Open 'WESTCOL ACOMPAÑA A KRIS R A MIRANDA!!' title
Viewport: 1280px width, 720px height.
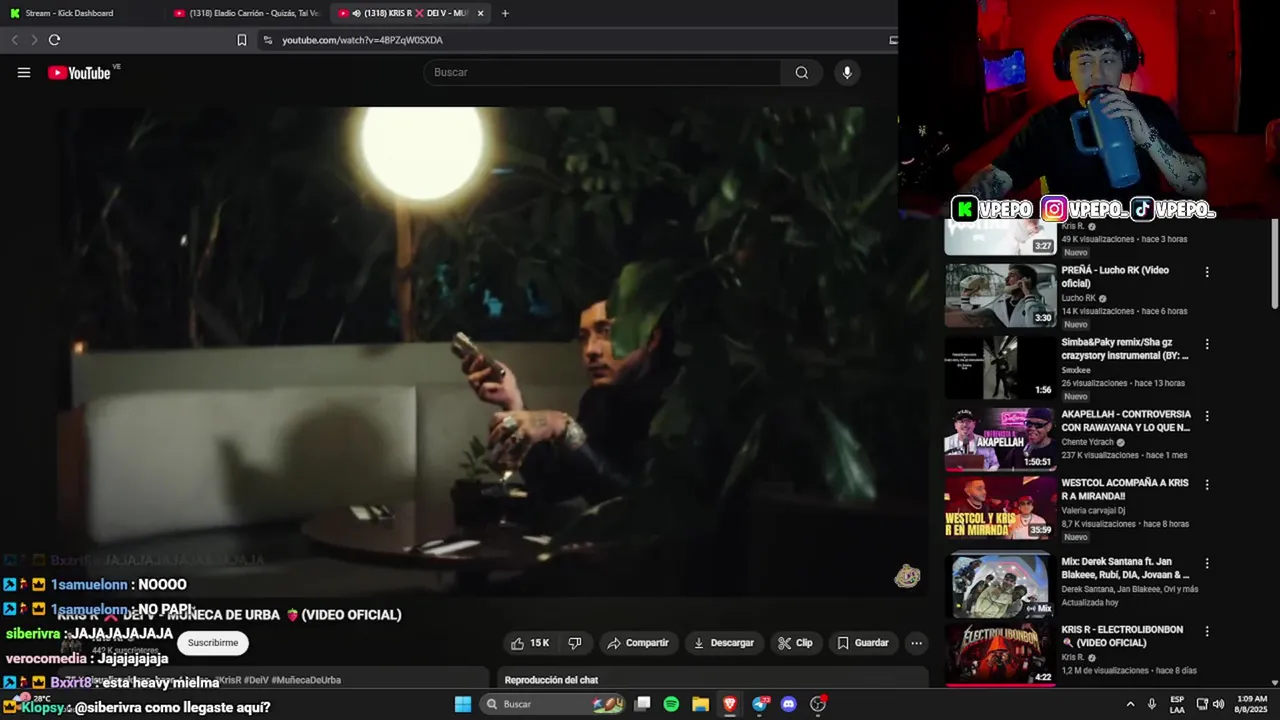point(1125,489)
